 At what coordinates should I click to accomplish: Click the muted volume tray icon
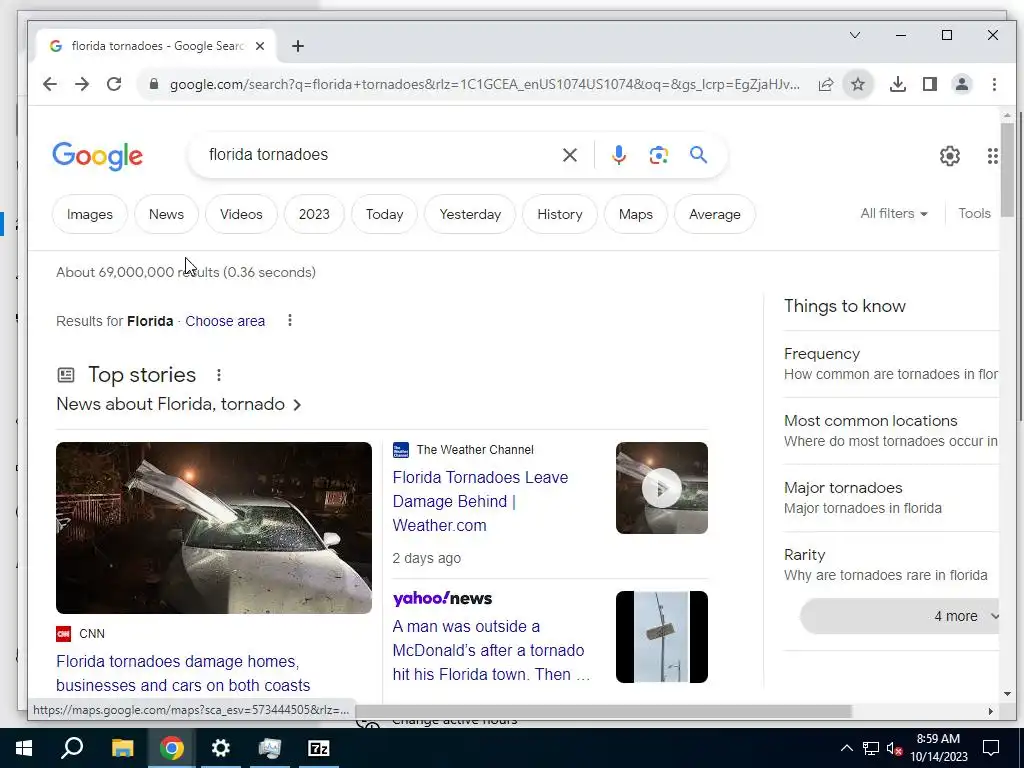click(894, 748)
